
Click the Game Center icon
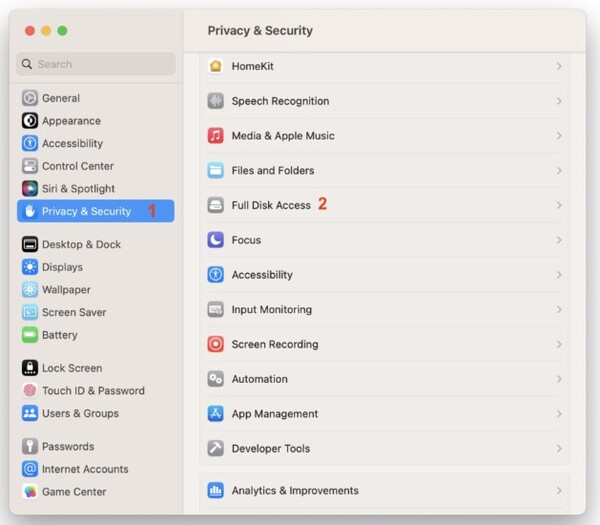30,491
